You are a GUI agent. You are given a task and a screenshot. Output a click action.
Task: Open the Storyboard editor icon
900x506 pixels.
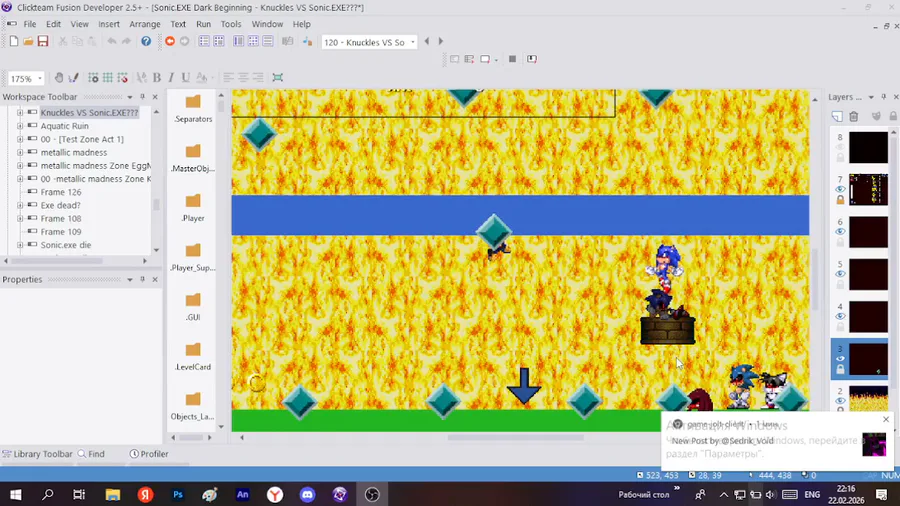coord(204,41)
